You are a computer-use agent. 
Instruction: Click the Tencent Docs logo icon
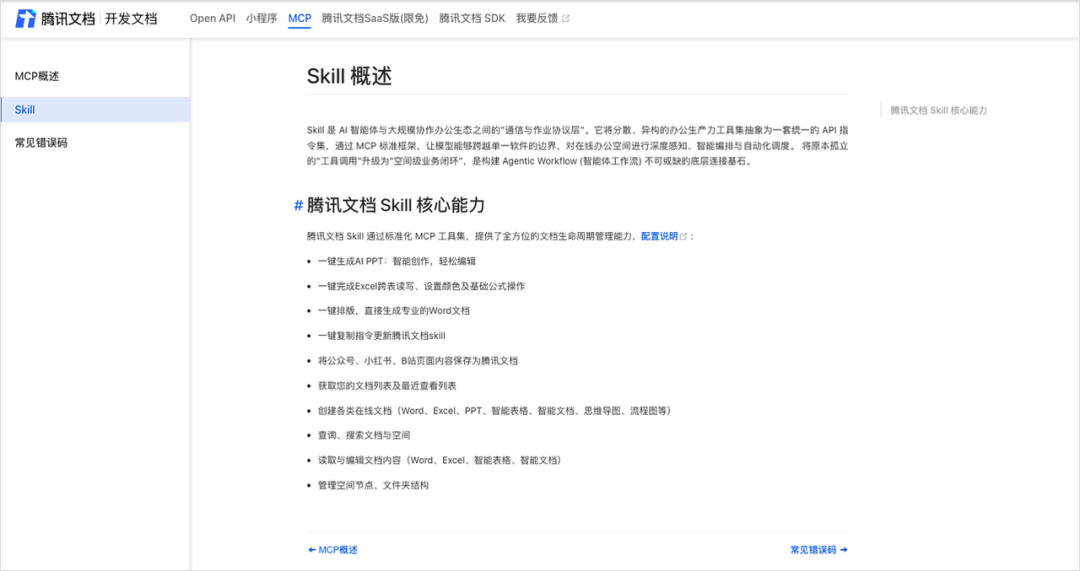pos(25,19)
